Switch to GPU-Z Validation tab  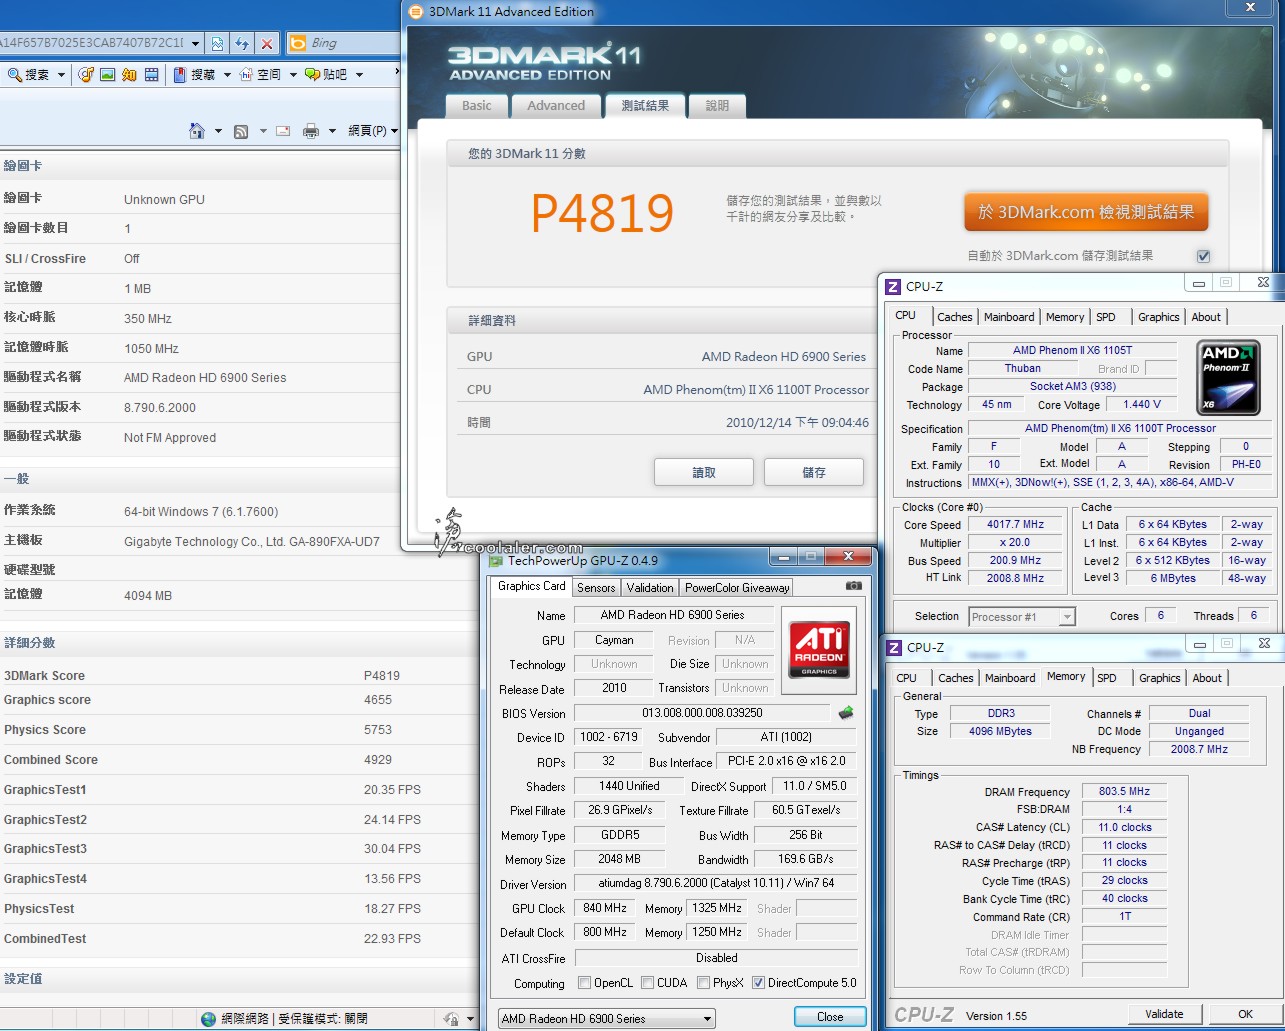(x=650, y=588)
